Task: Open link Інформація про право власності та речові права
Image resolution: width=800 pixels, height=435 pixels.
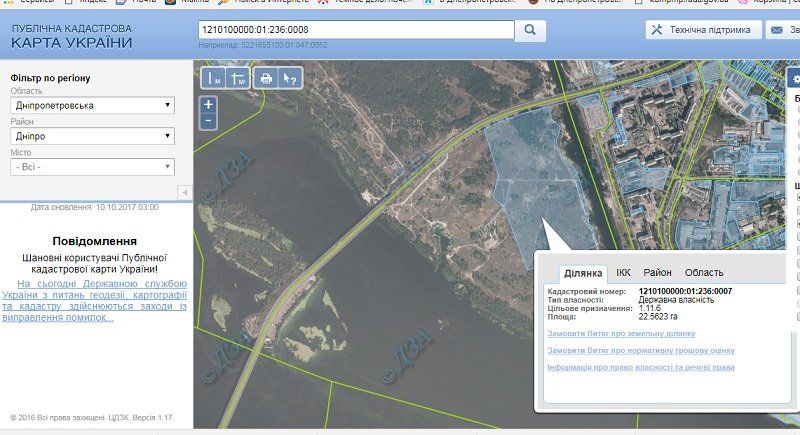Action: pos(640,367)
